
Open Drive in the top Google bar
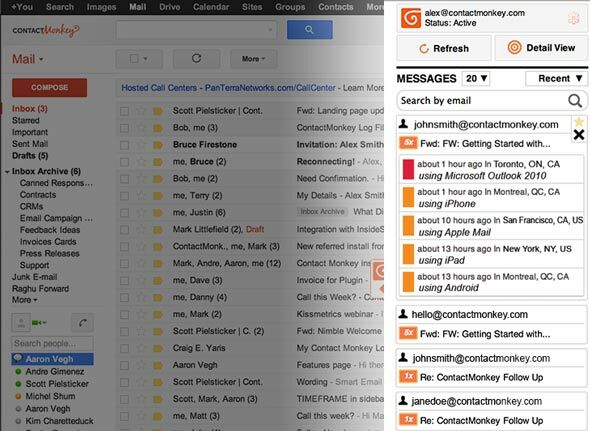[x=169, y=7]
